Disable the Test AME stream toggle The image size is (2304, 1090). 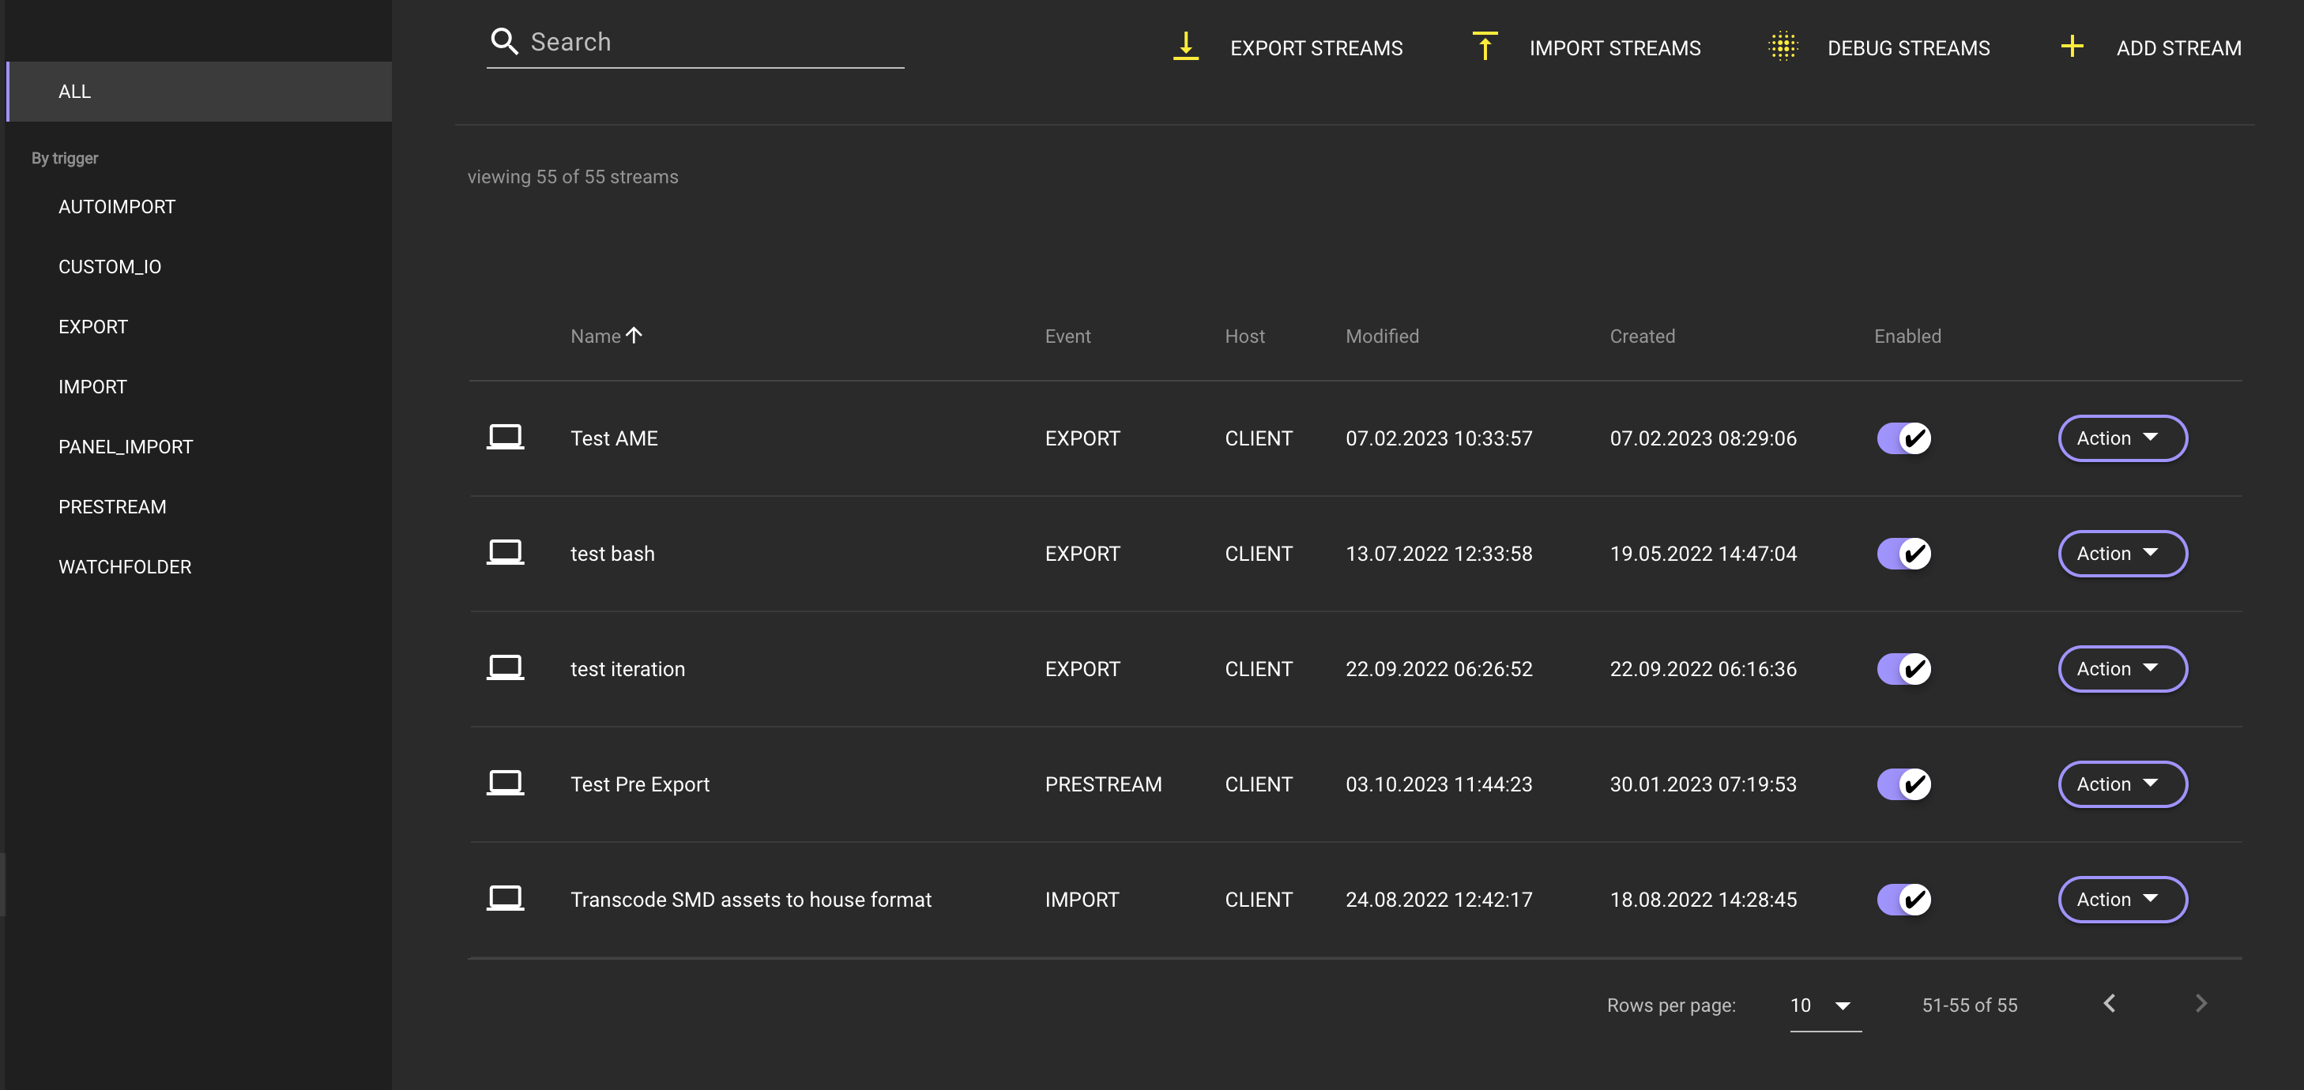(x=1903, y=438)
